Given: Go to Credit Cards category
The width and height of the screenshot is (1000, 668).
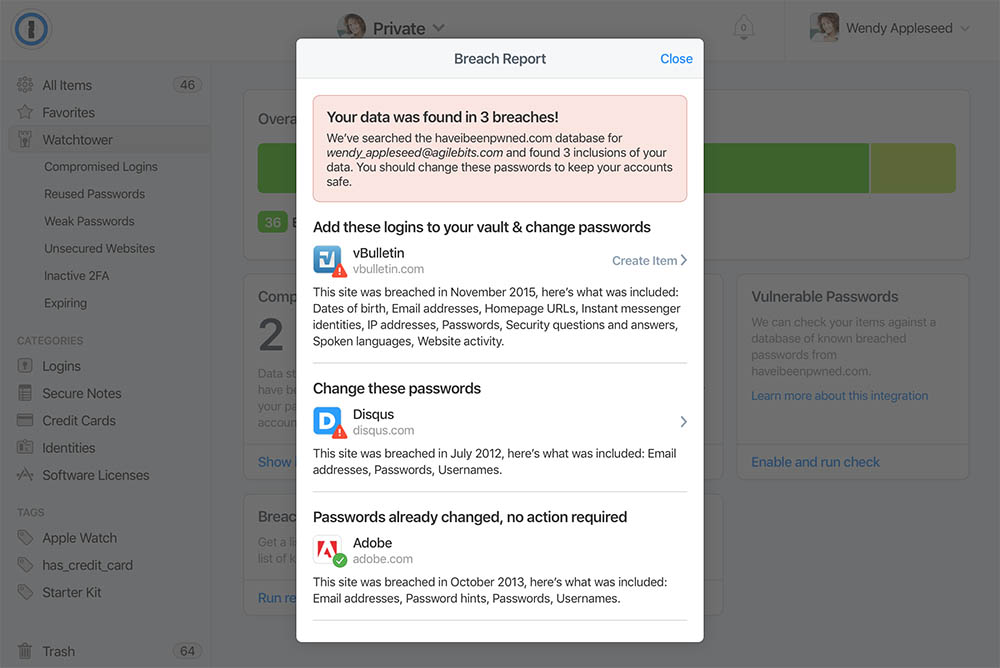Looking at the screenshot, I should [79, 420].
